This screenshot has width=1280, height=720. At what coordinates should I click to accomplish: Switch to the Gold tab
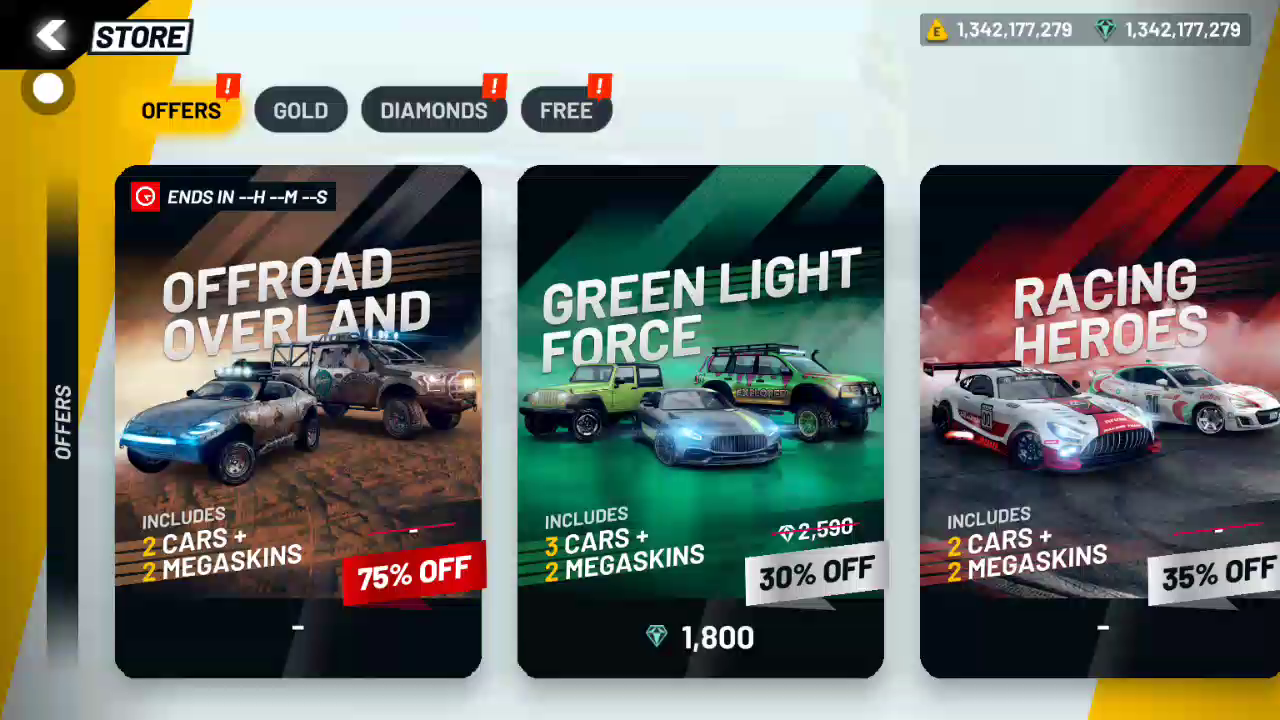301,110
